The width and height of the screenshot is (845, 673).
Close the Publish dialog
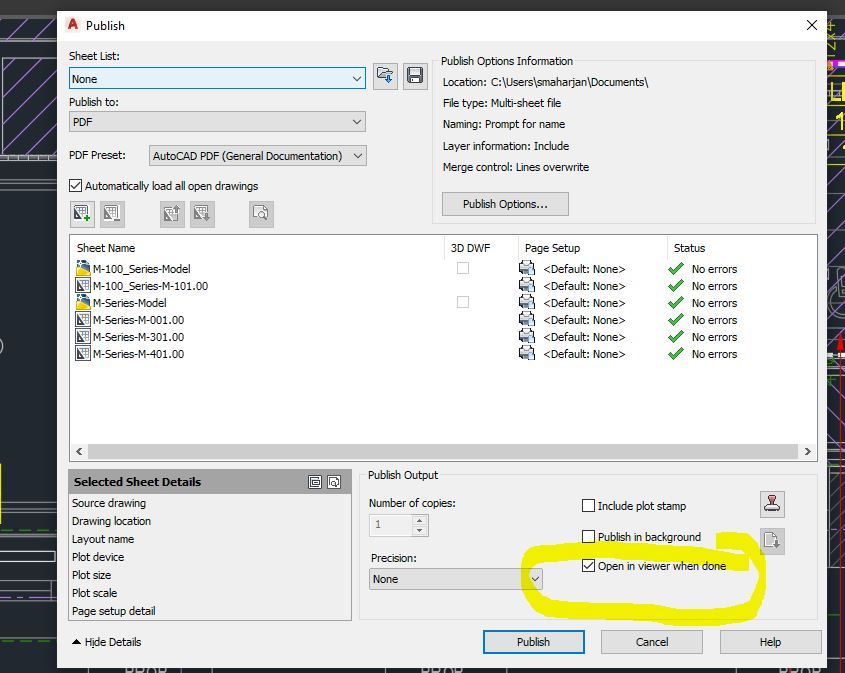pyautogui.click(x=812, y=25)
